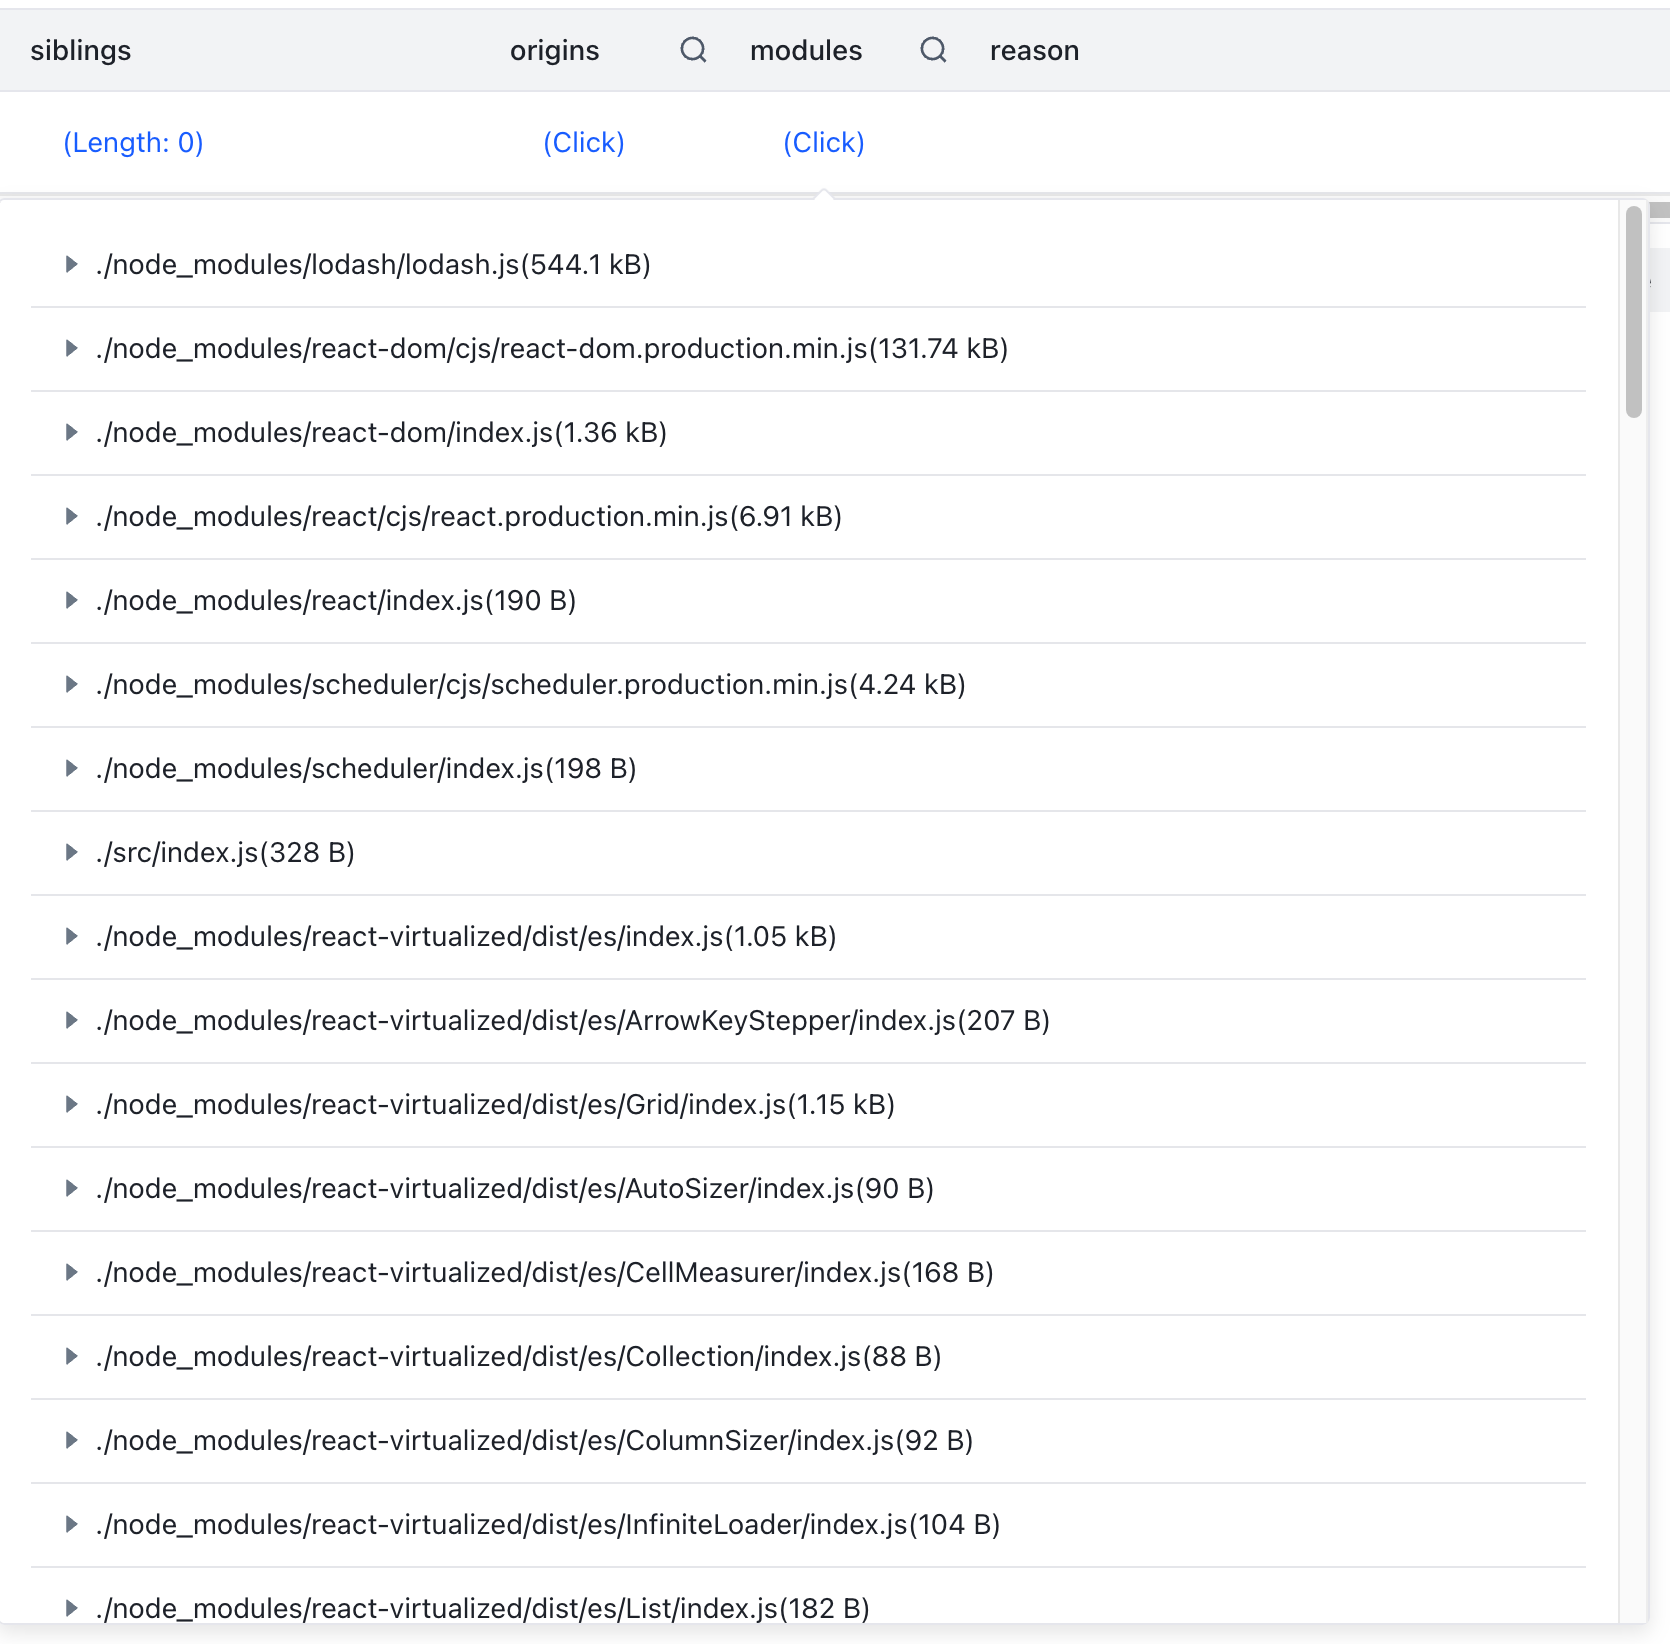
Task: Select text Grid/index.js(1.15 kB)
Action: tap(760, 1104)
